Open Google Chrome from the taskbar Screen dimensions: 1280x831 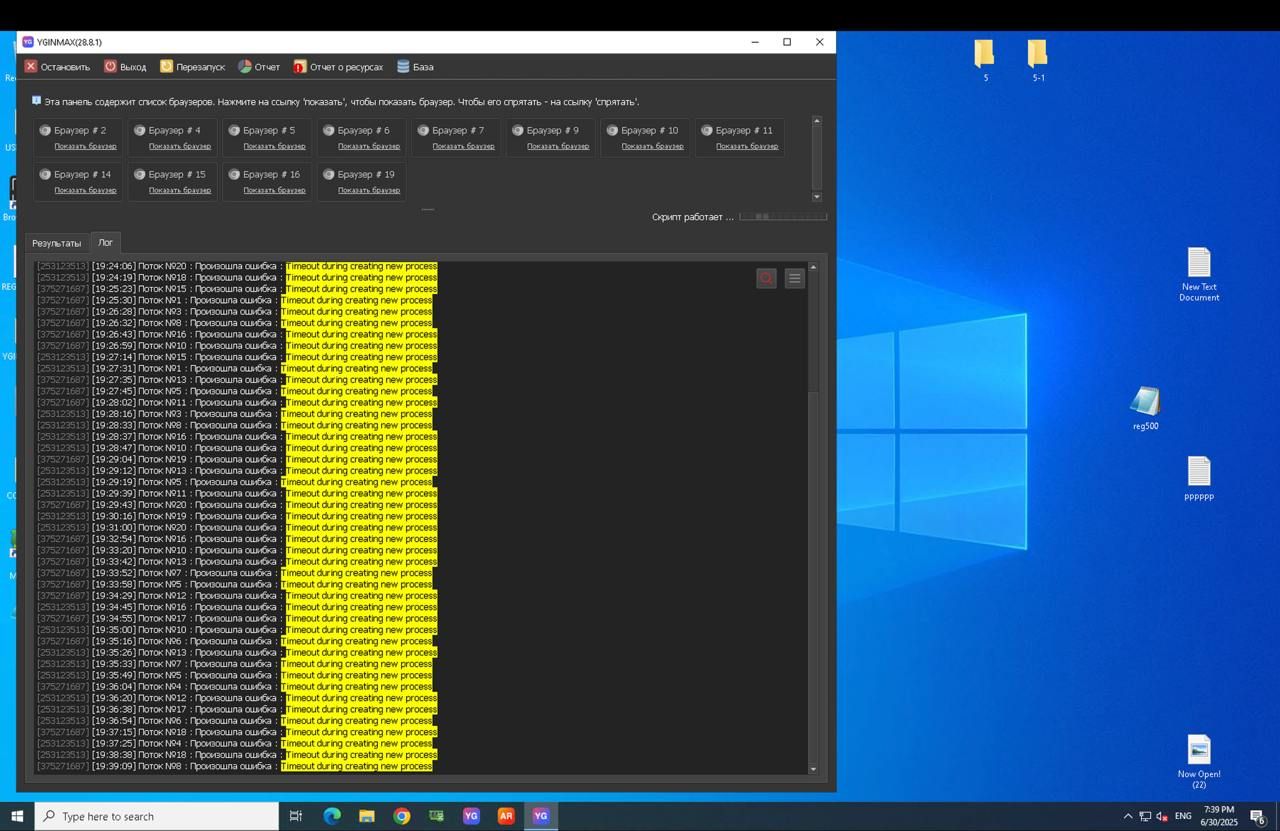401,816
